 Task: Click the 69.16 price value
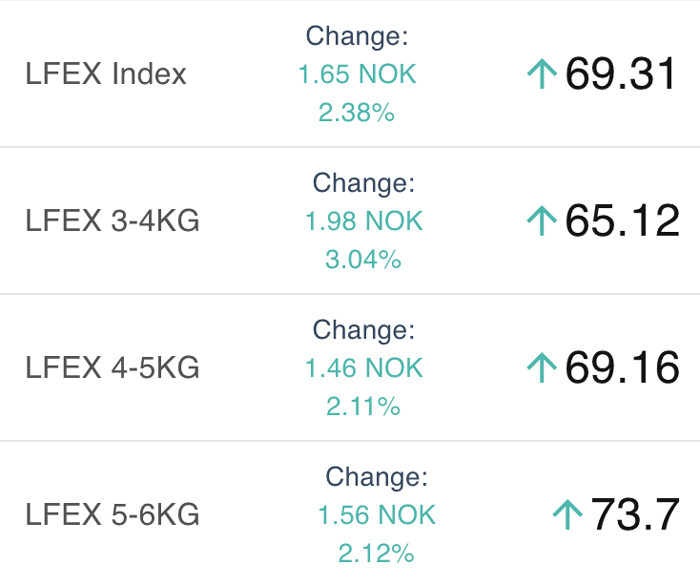[x=622, y=368]
